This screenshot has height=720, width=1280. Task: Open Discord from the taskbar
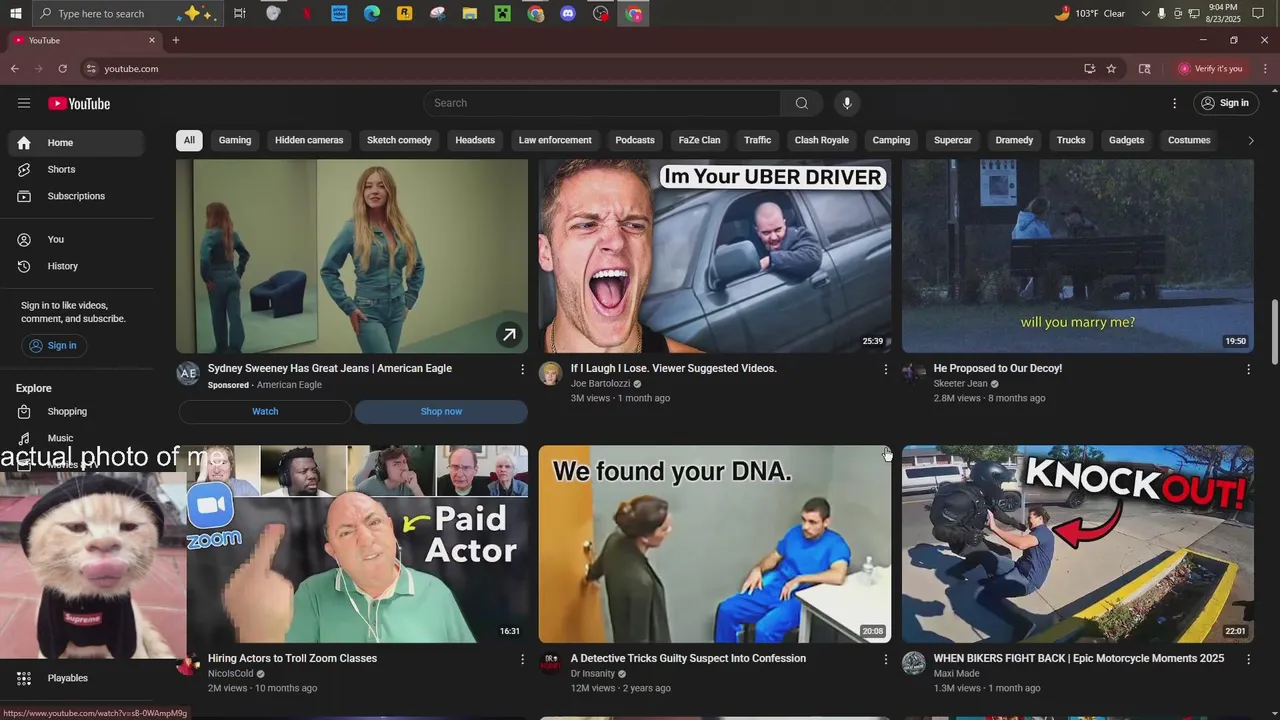pos(568,14)
